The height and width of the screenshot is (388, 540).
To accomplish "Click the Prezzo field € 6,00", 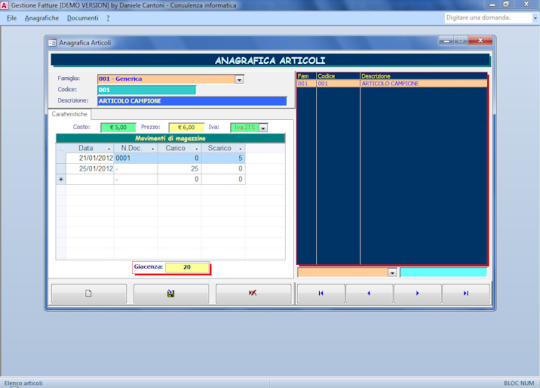I will coord(186,127).
